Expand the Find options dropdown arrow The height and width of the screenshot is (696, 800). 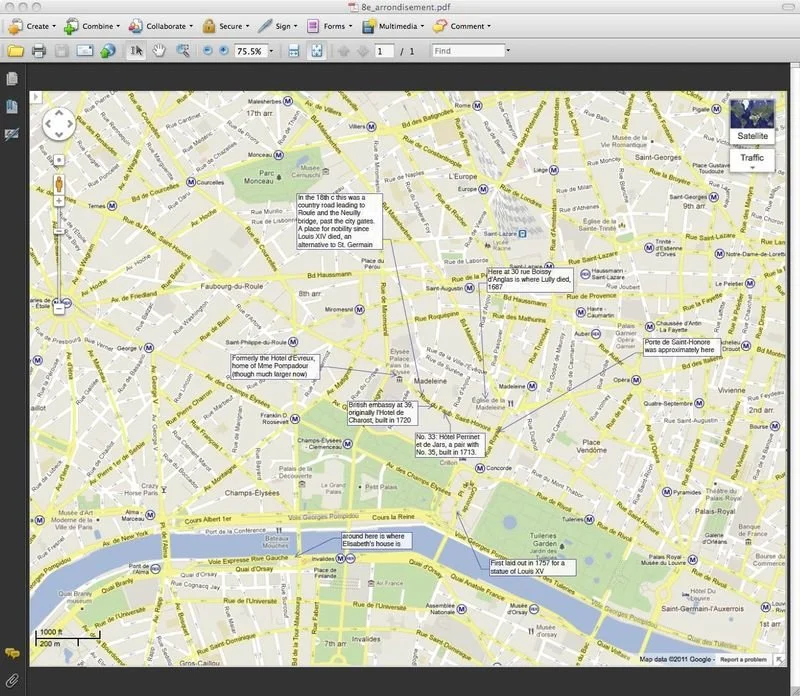click(508, 51)
